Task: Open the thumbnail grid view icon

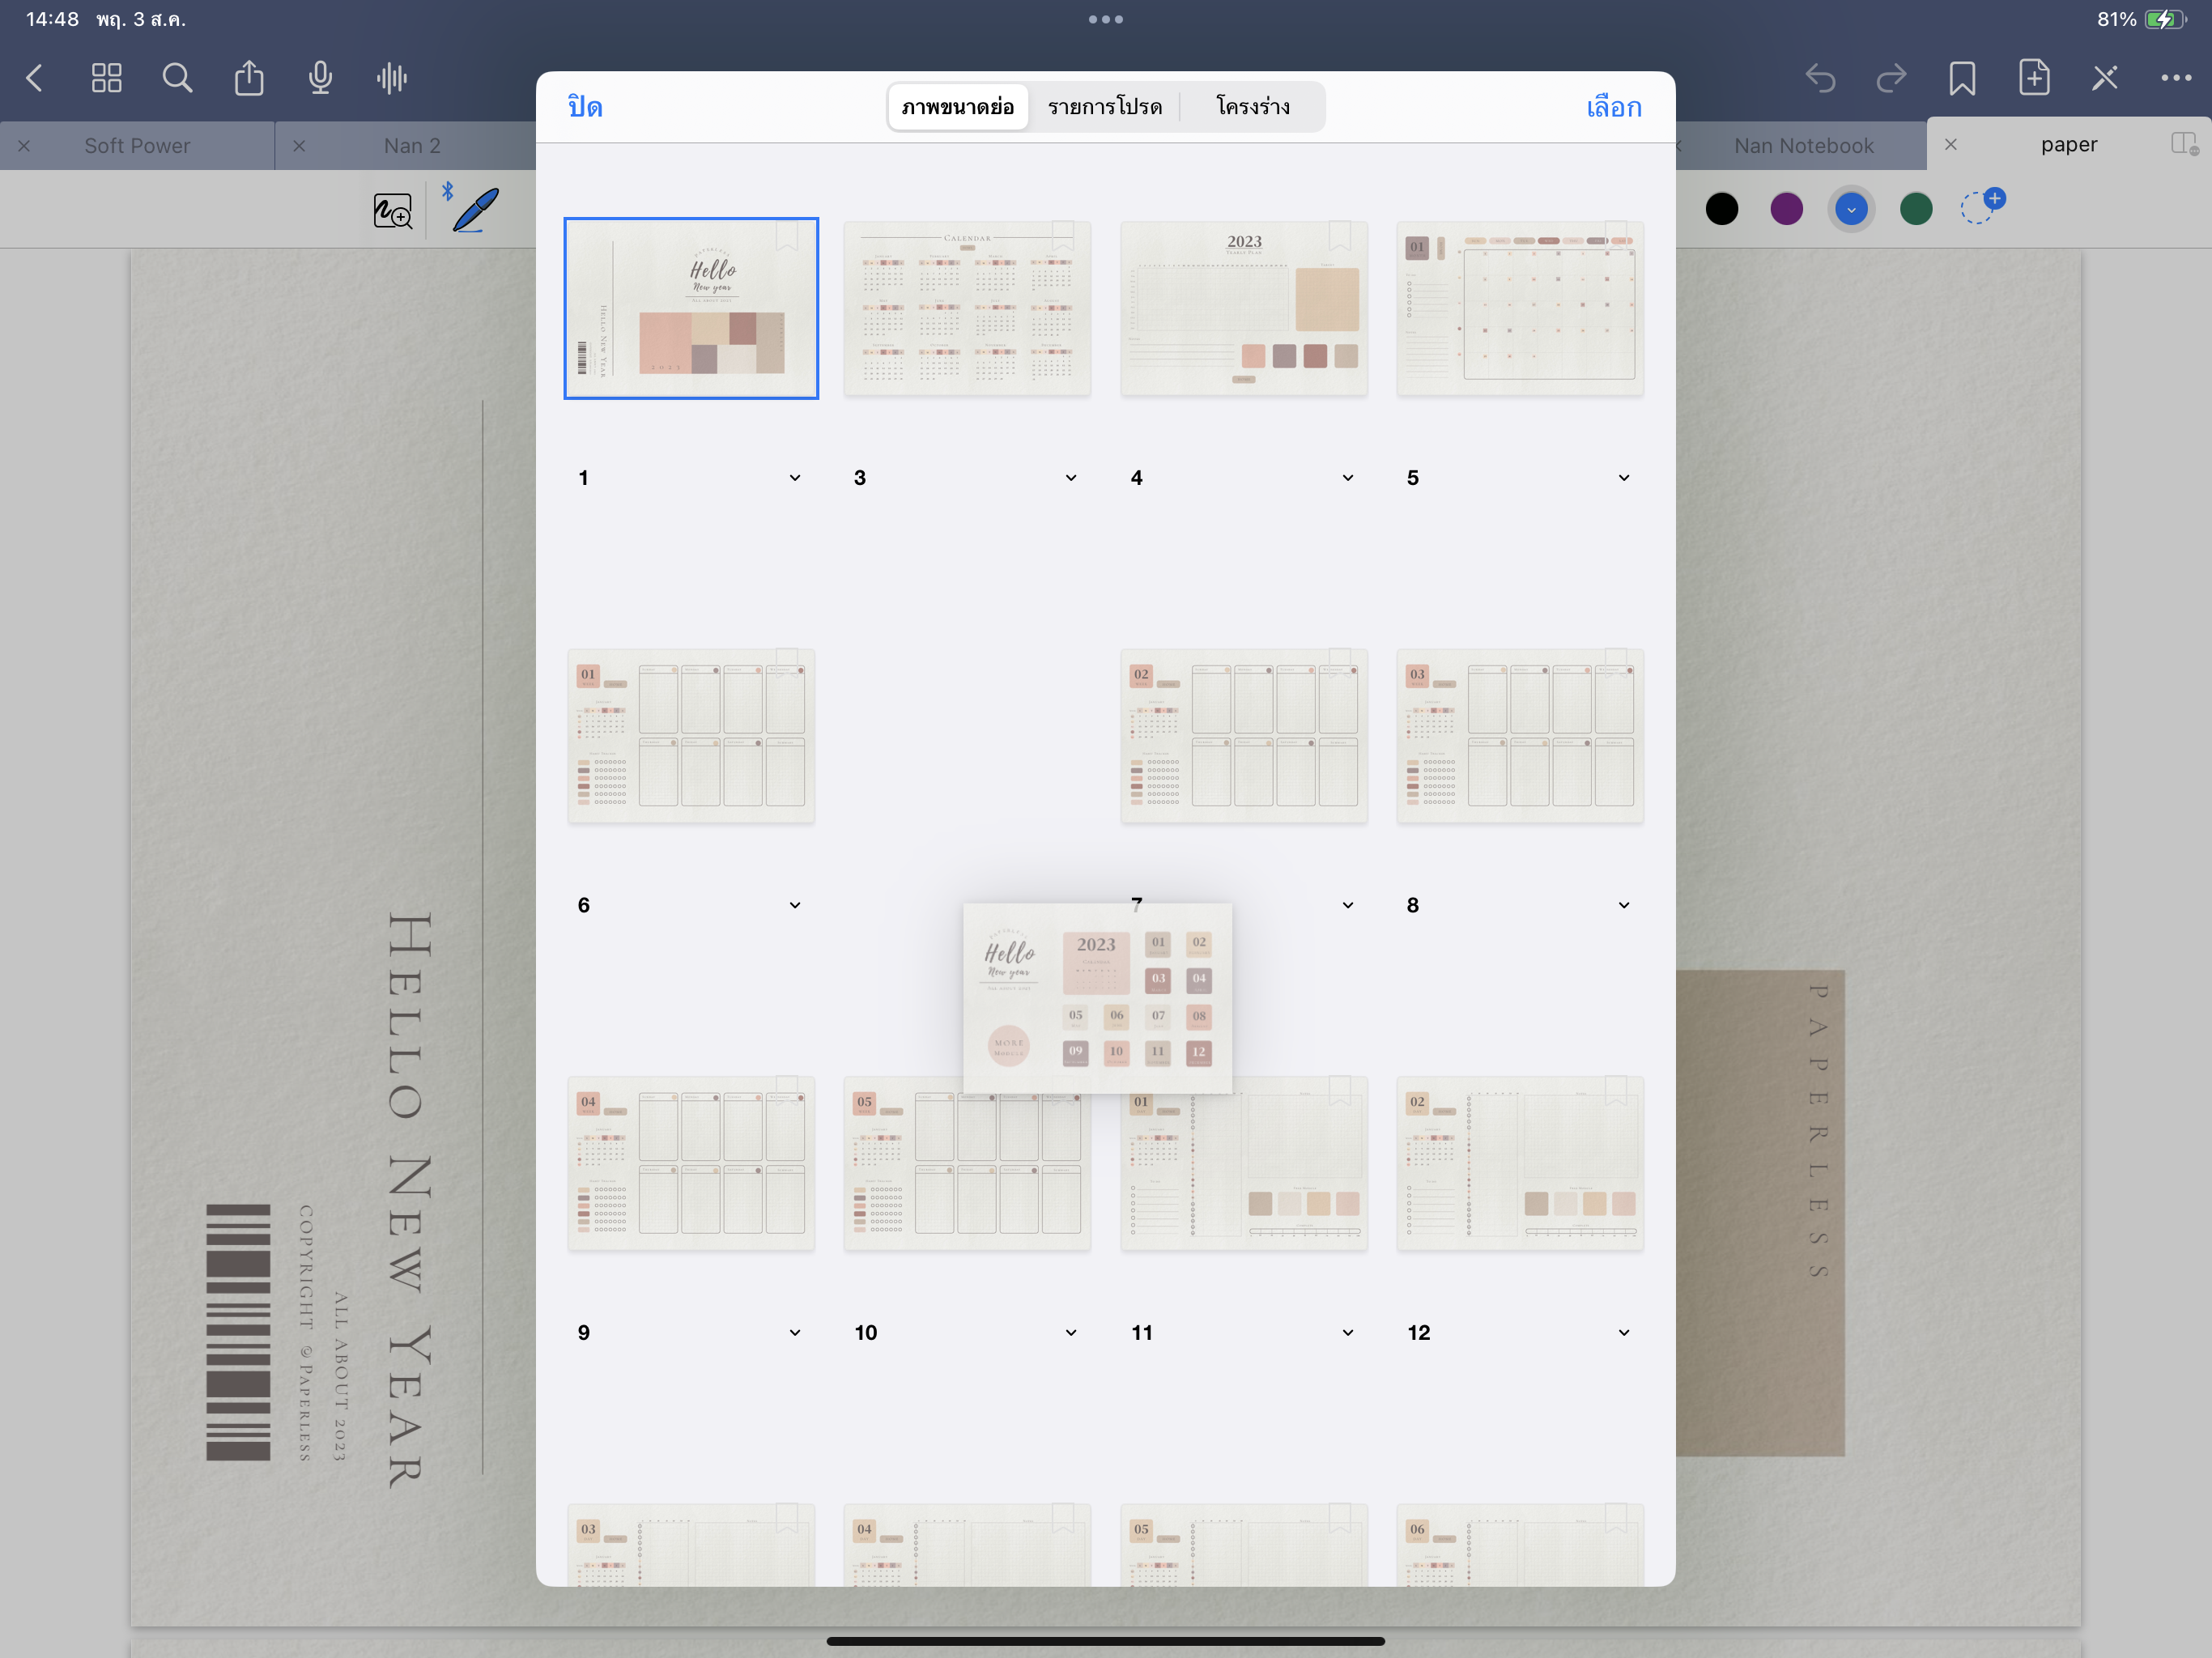Action: coord(106,78)
